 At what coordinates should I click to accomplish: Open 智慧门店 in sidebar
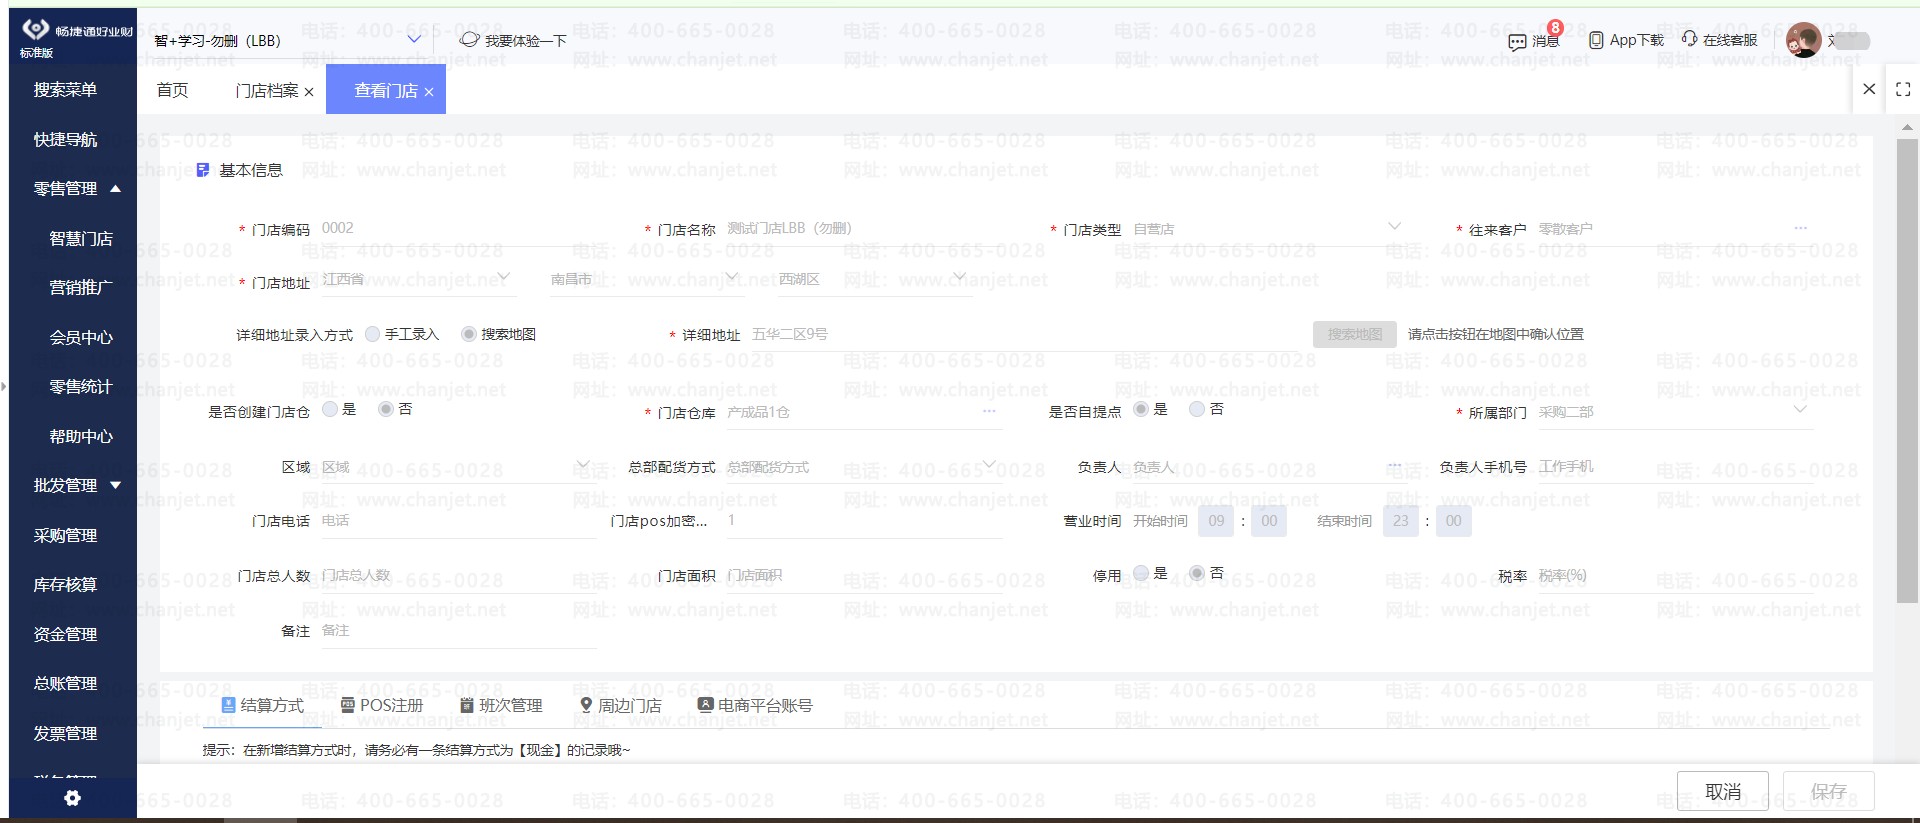[x=81, y=238]
